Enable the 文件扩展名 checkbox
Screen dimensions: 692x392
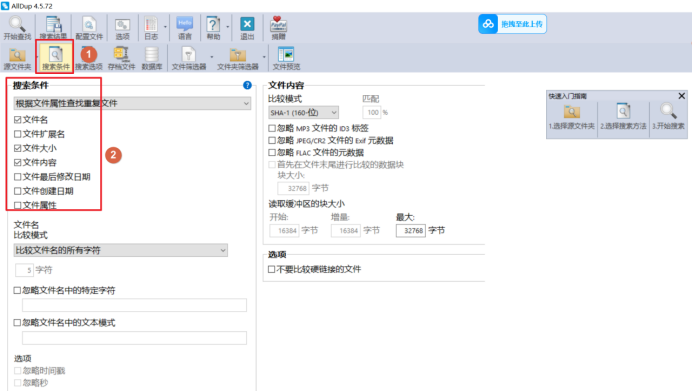[x=18, y=134]
